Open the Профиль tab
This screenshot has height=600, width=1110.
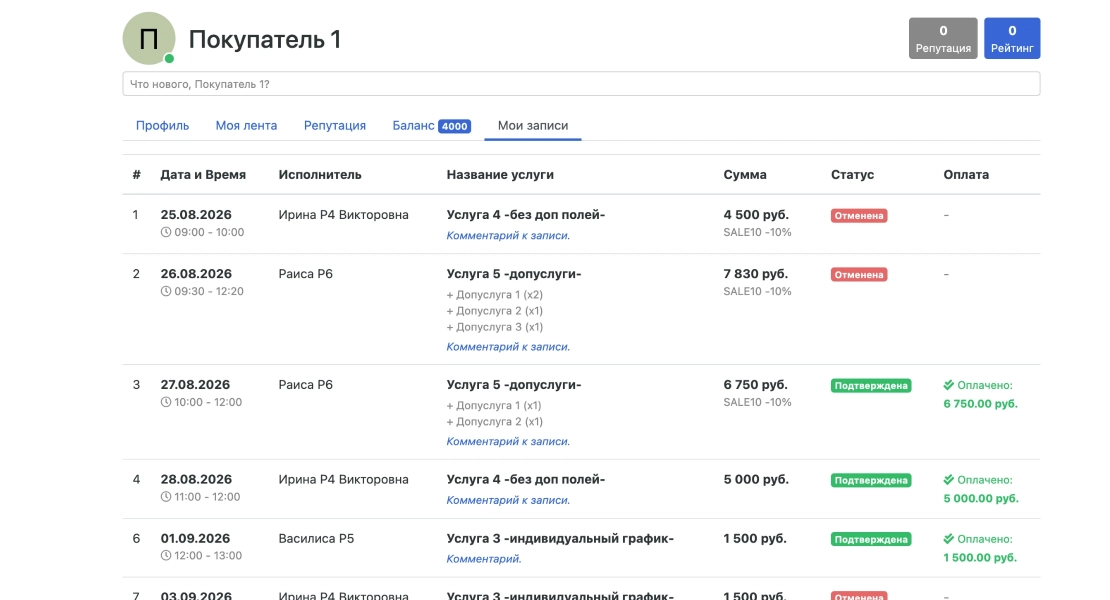click(162, 125)
